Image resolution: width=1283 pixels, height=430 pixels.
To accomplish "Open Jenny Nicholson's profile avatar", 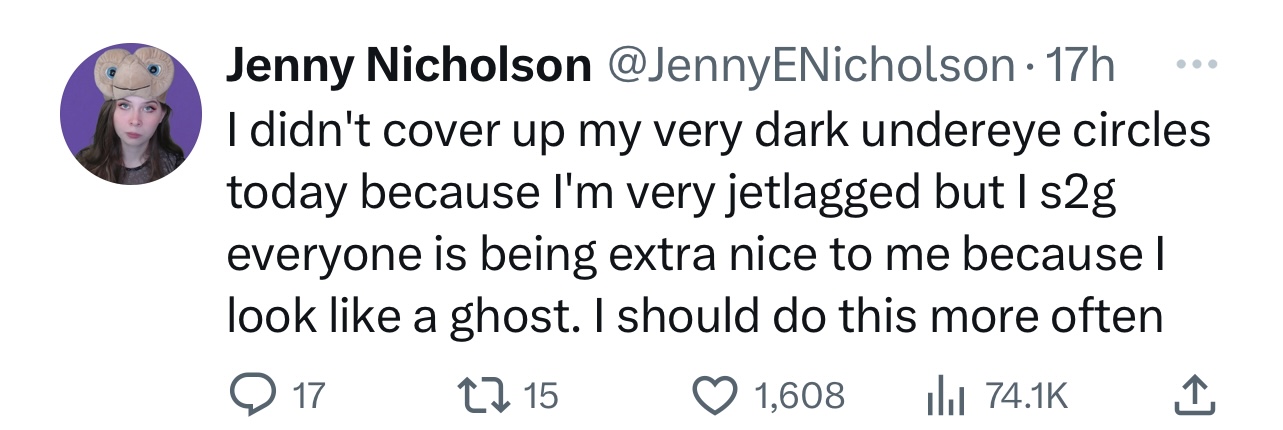I will (131, 113).
